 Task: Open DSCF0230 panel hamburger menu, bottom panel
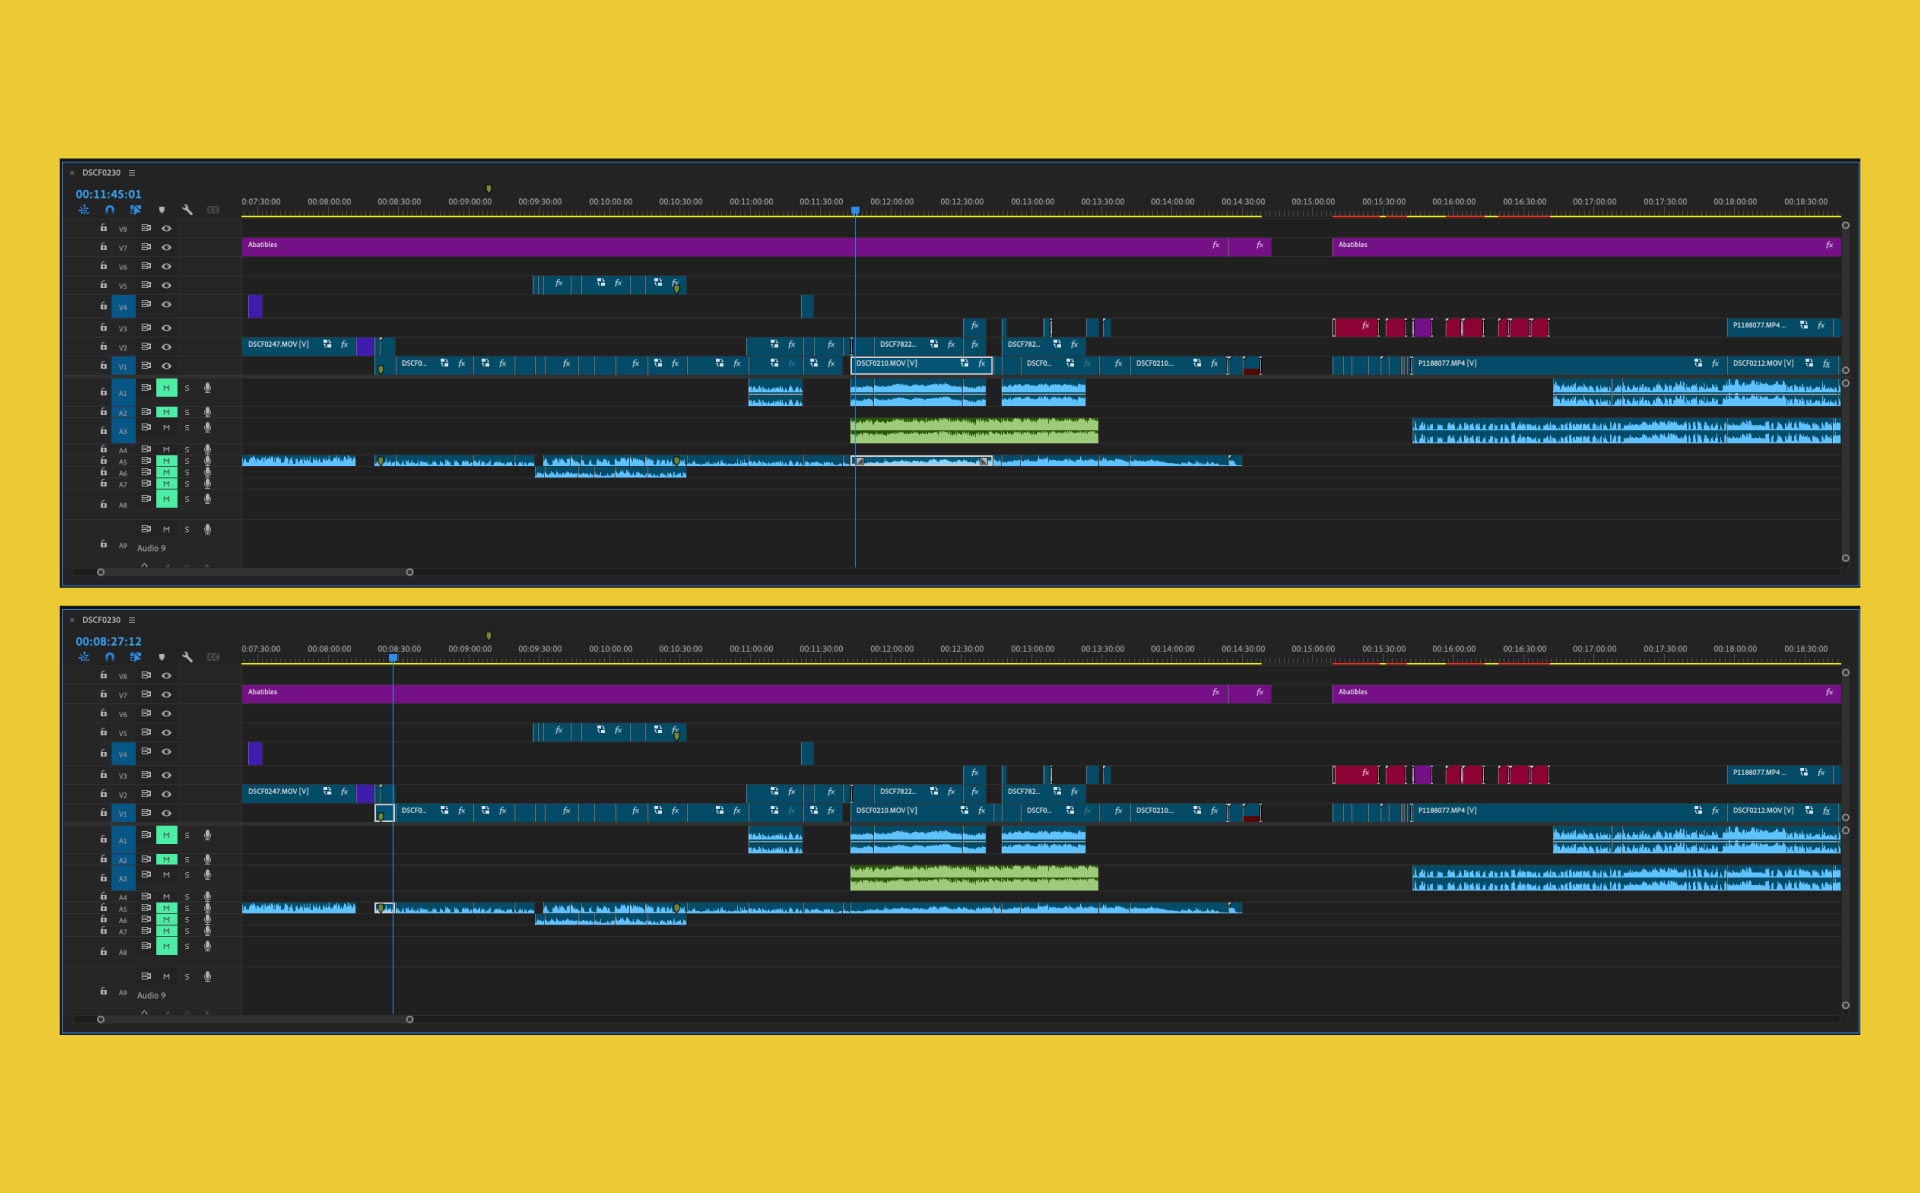click(x=132, y=620)
